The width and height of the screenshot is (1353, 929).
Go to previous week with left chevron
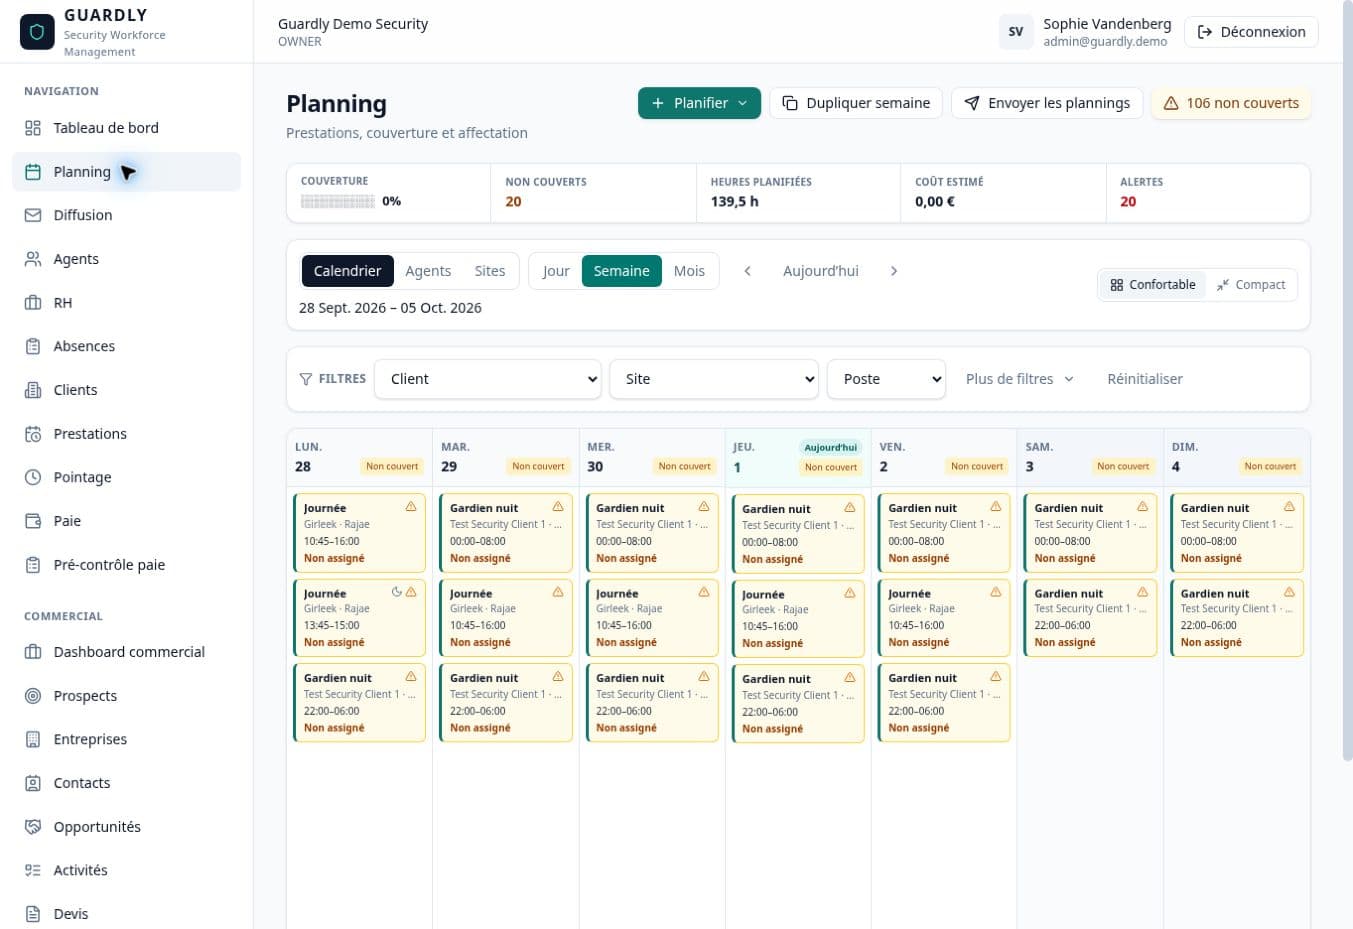click(747, 271)
